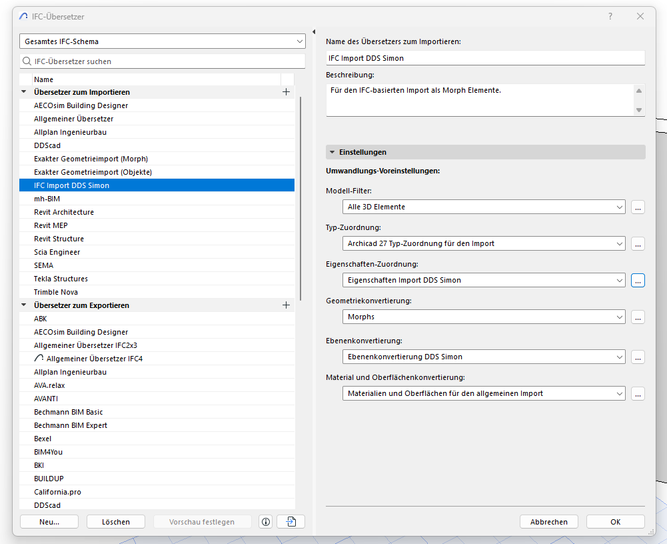
Task: Click the help question mark icon
Action: point(611,16)
